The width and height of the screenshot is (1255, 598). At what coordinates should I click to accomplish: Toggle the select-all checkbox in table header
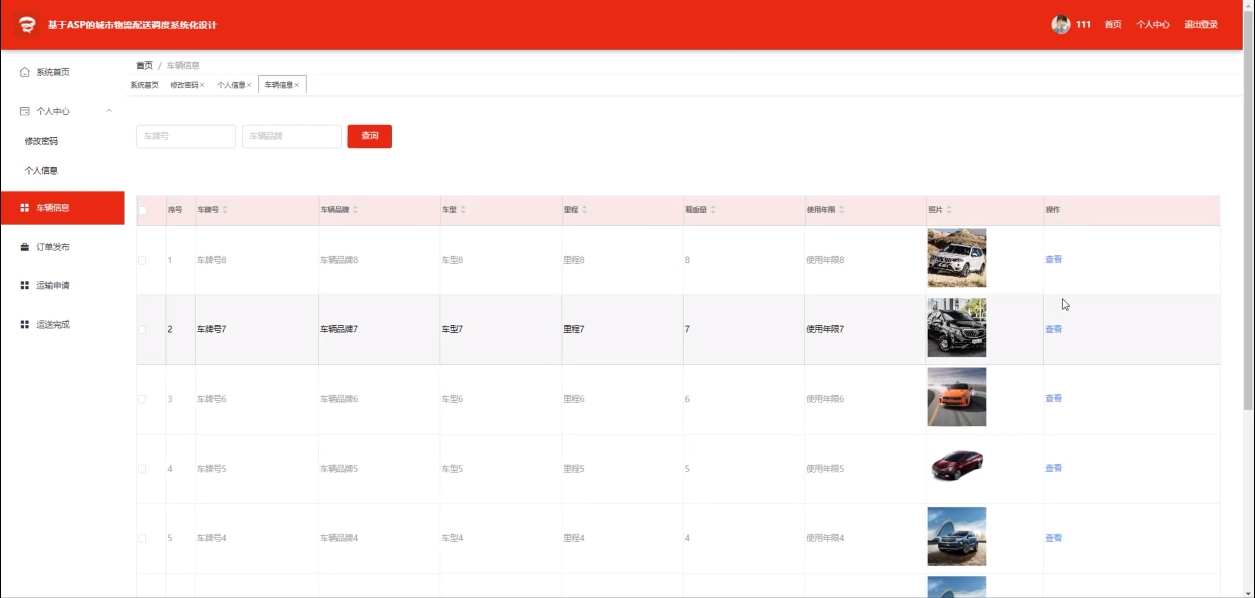(142, 210)
